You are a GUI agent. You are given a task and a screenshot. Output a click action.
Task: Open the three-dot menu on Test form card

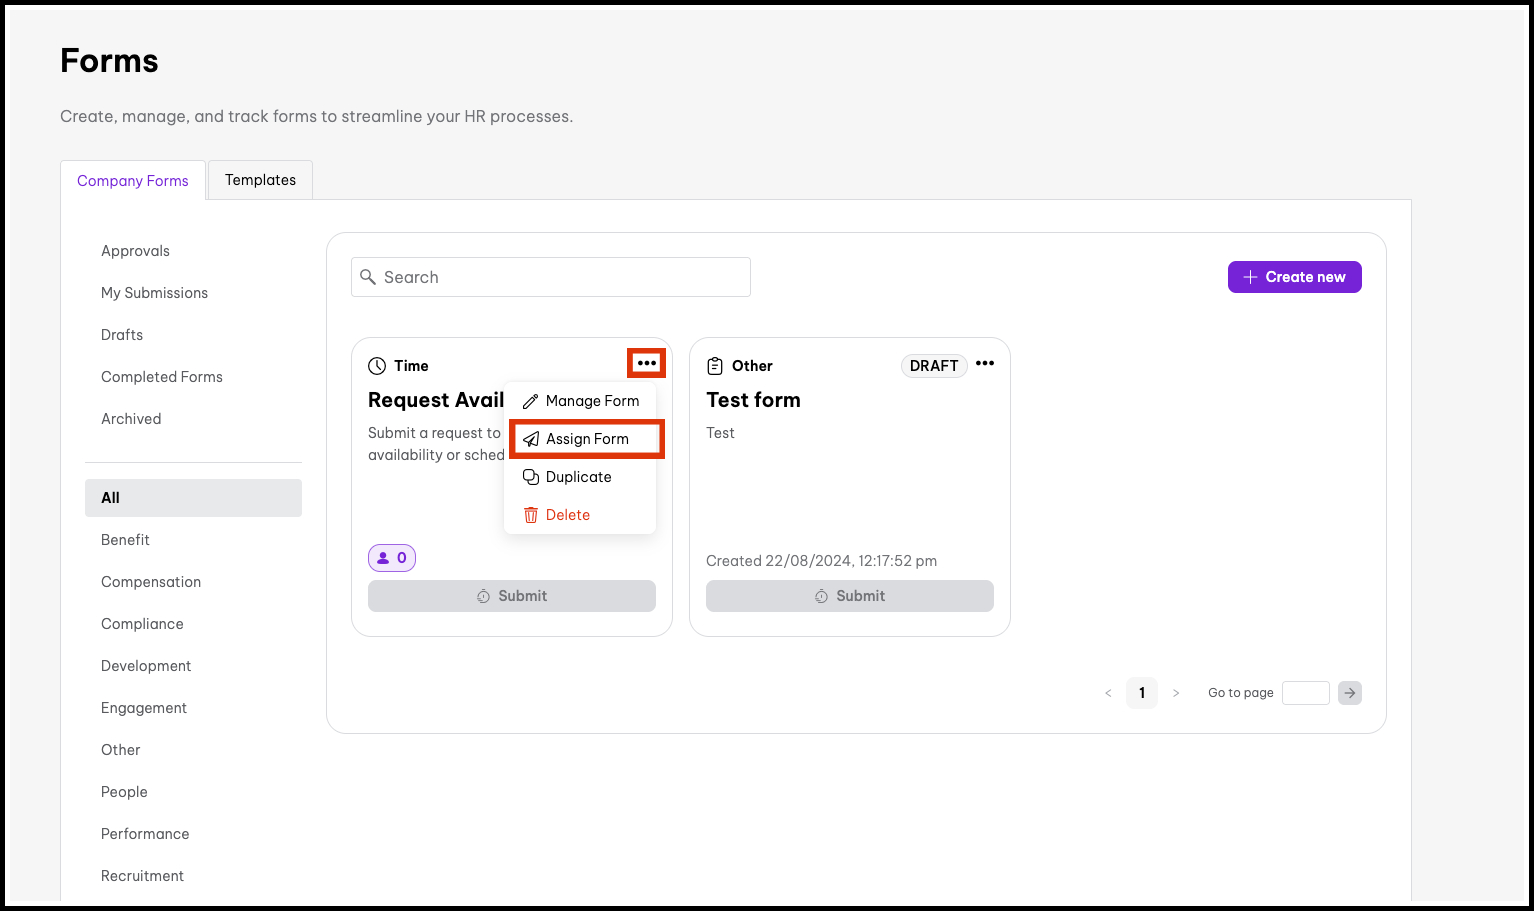click(x=985, y=364)
